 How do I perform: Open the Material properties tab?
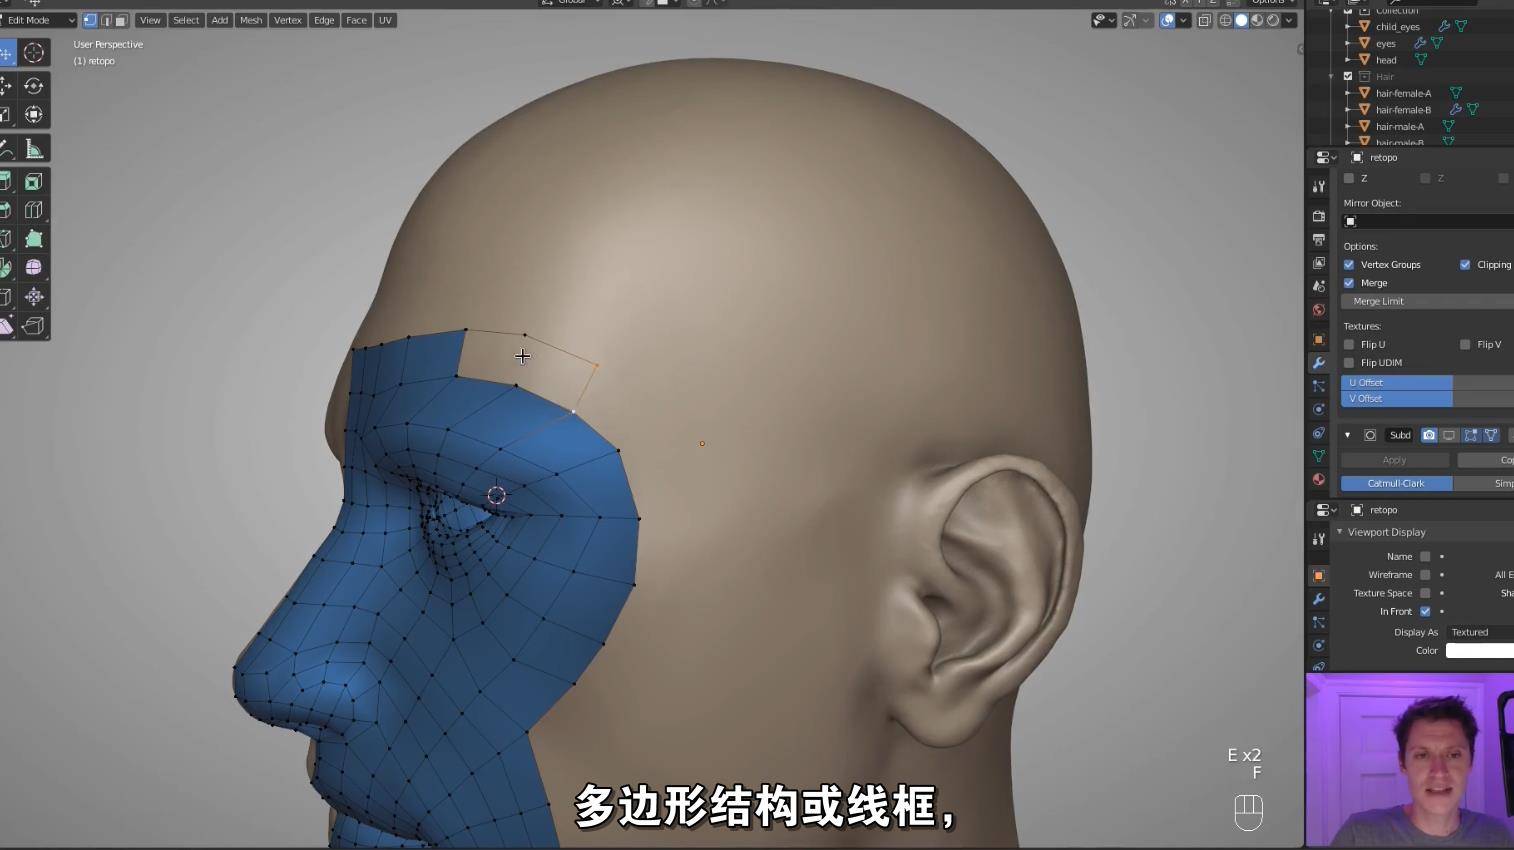tap(1319, 480)
